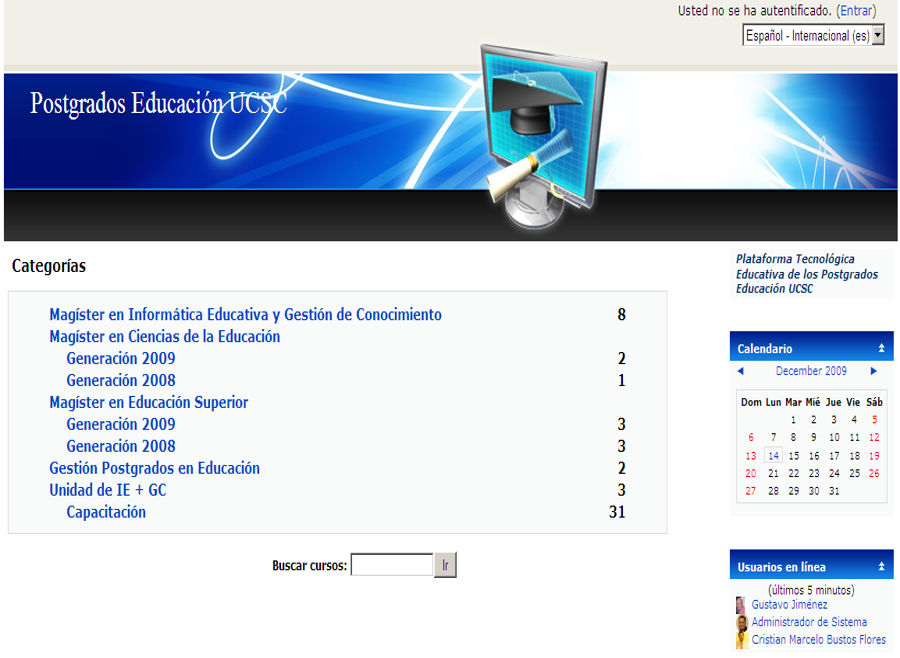Open Gestión Postgrados en Educación category

click(x=154, y=468)
